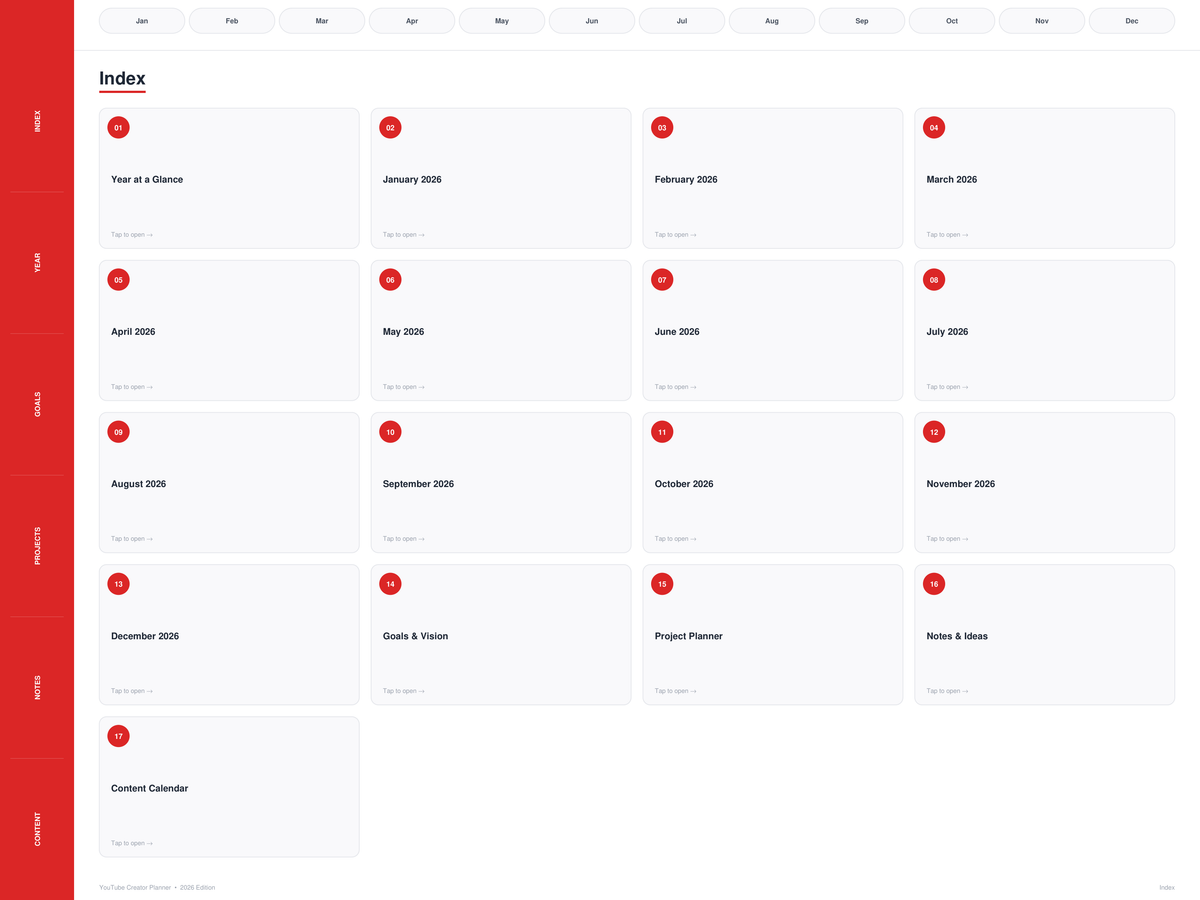1200x900 pixels.
Task: Click the 16 circle badge
Action: [934, 584]
